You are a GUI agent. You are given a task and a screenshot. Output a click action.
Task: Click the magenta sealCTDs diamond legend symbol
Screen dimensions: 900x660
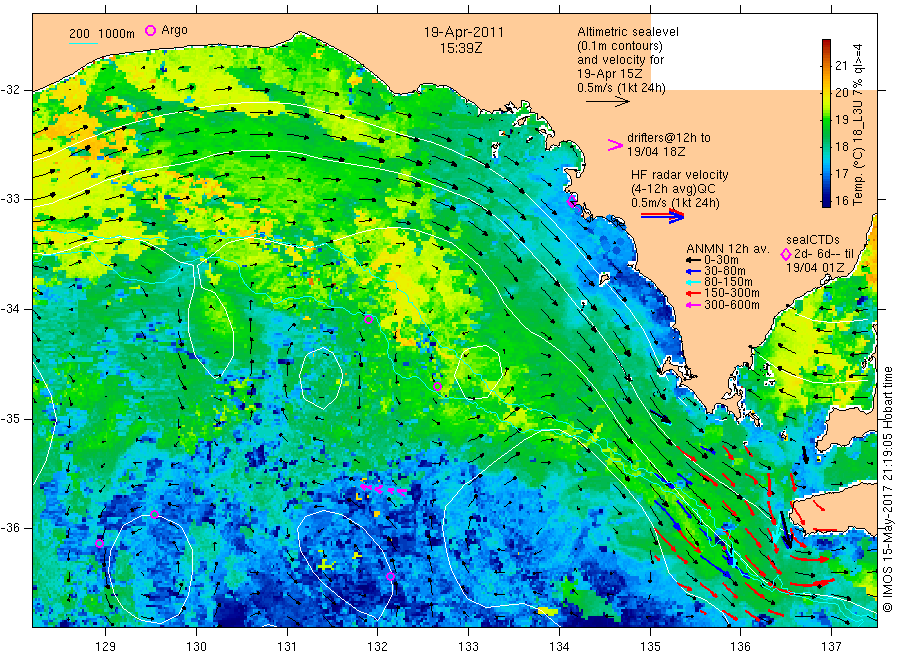[x=786, y=254]
